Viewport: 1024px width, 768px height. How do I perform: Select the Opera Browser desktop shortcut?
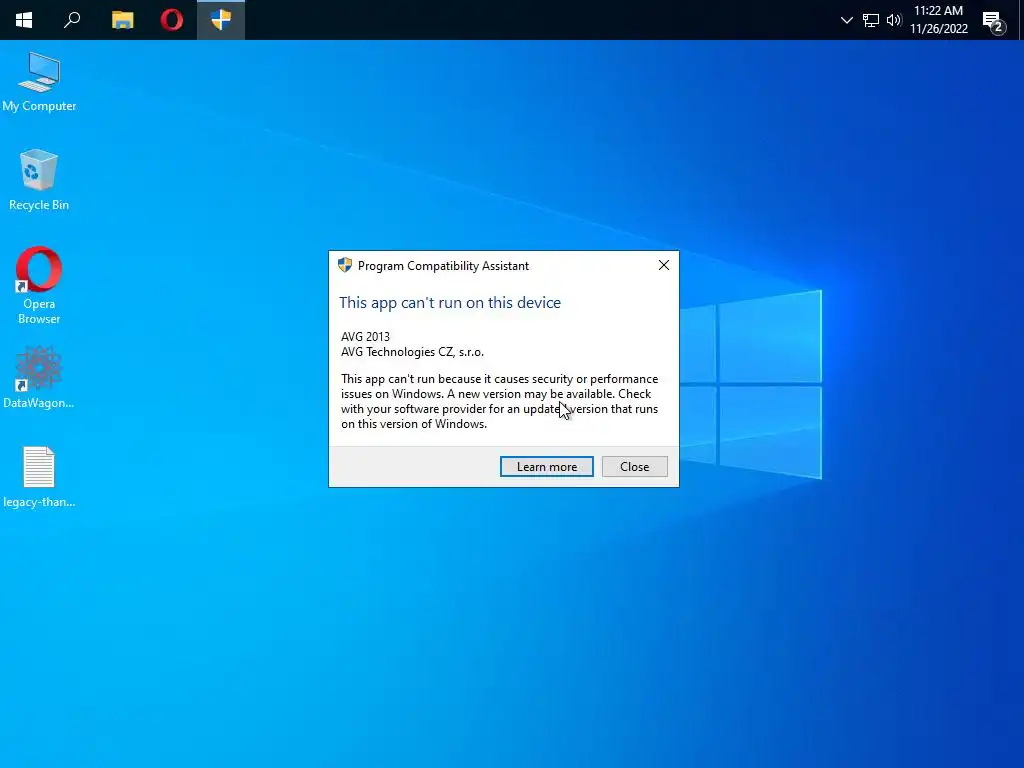click(39, 285)
